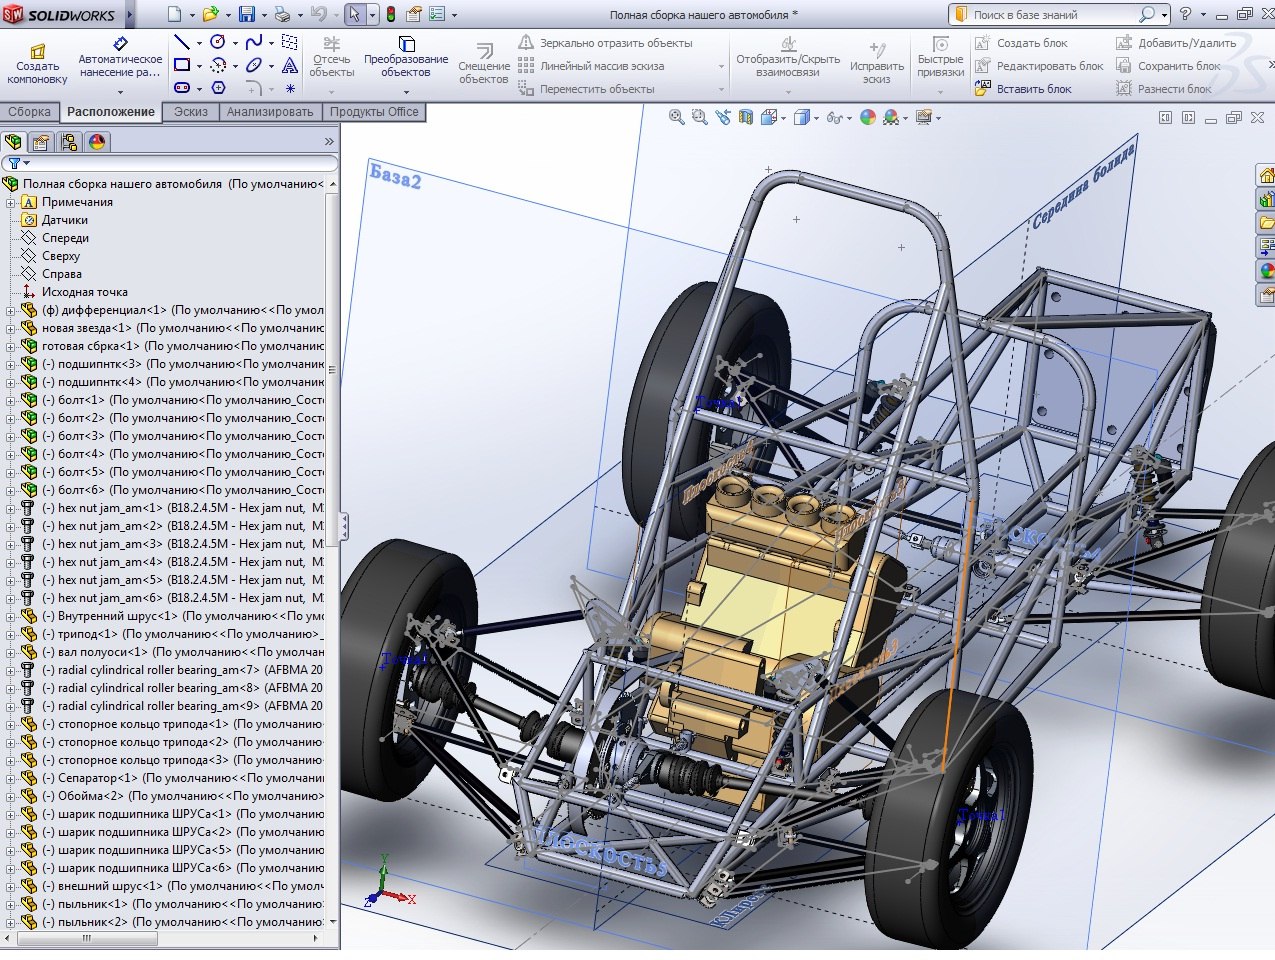Select the Spline sketch tool
The height and width of the screenshot is (960, 1275).
click(253, 42)
